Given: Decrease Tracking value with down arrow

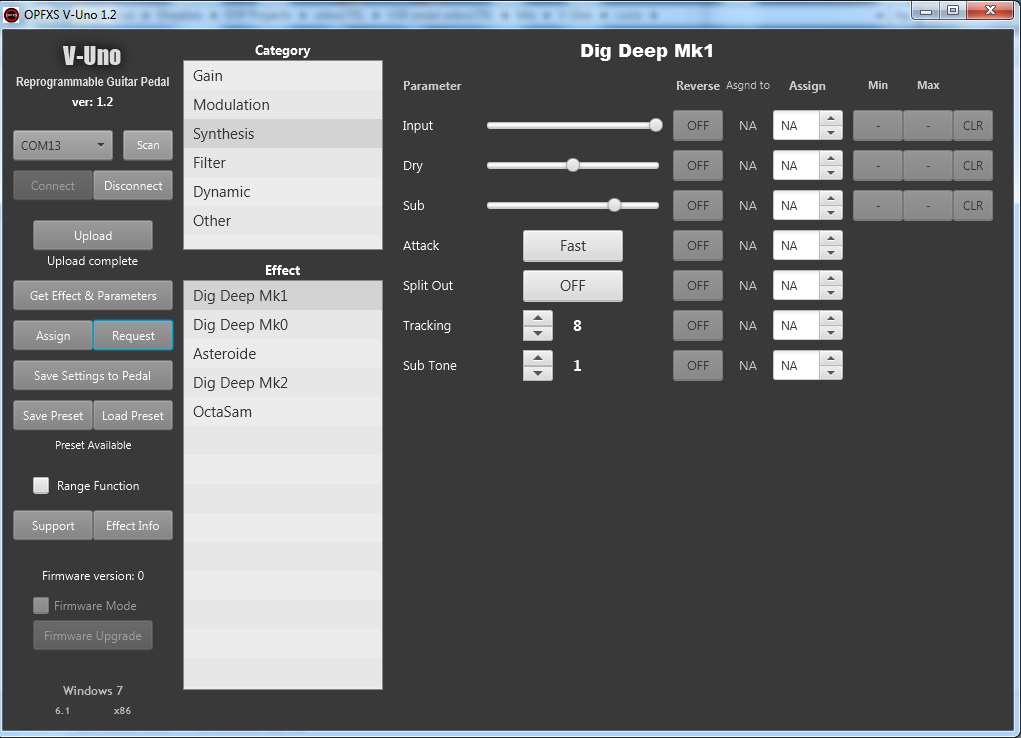Looking at the screenshot, I should pos(538,334).
